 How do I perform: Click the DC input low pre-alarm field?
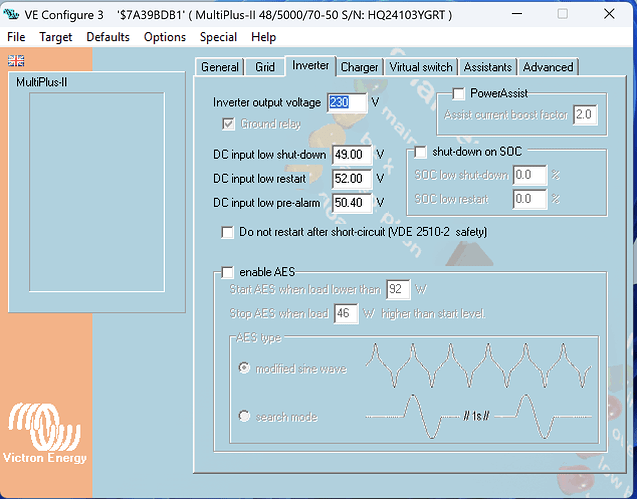coord(352,203)
